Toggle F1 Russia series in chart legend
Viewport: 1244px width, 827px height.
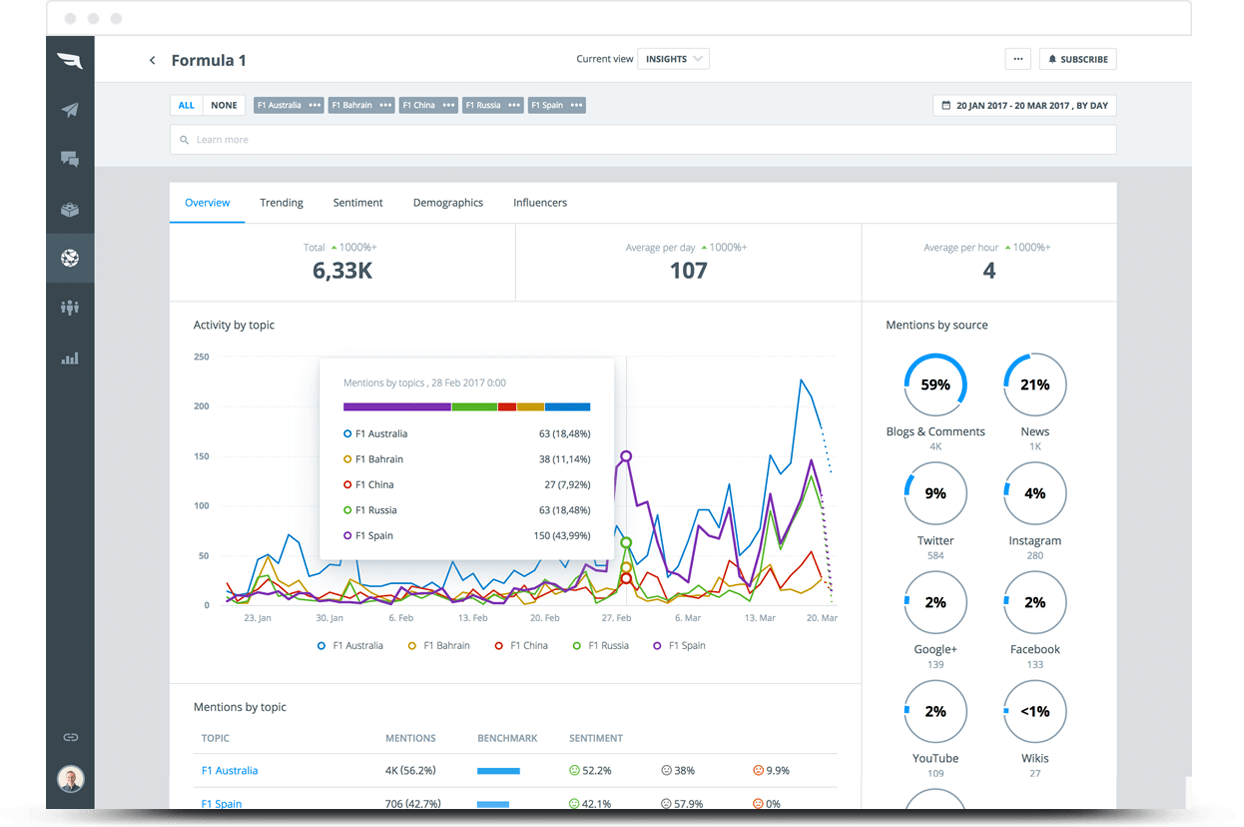tap(600, 646)
